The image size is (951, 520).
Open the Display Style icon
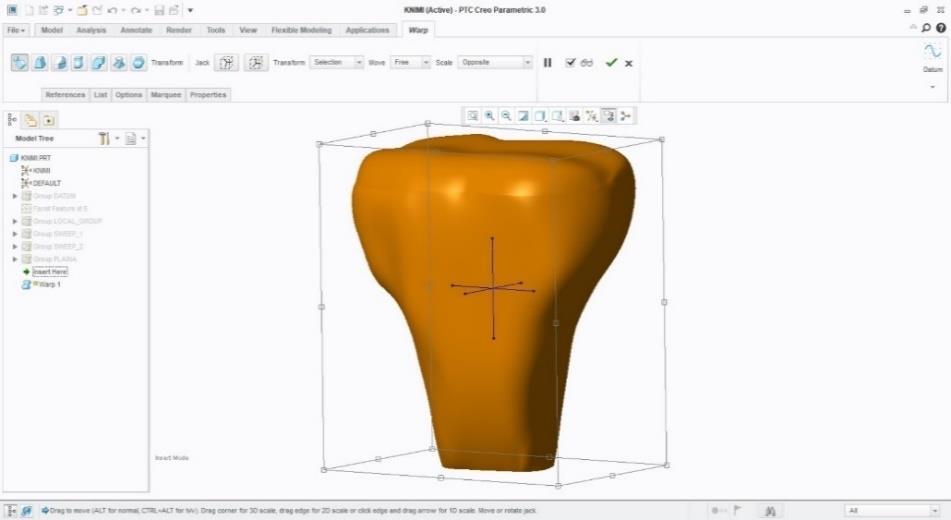[540, 115]
